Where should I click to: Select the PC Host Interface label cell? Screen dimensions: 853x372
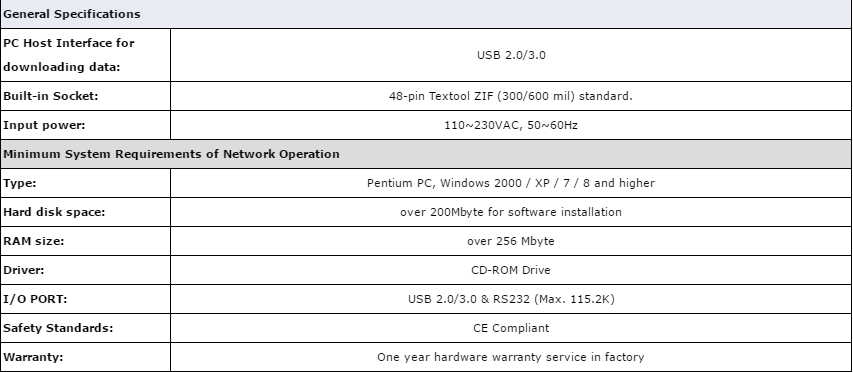85,55
